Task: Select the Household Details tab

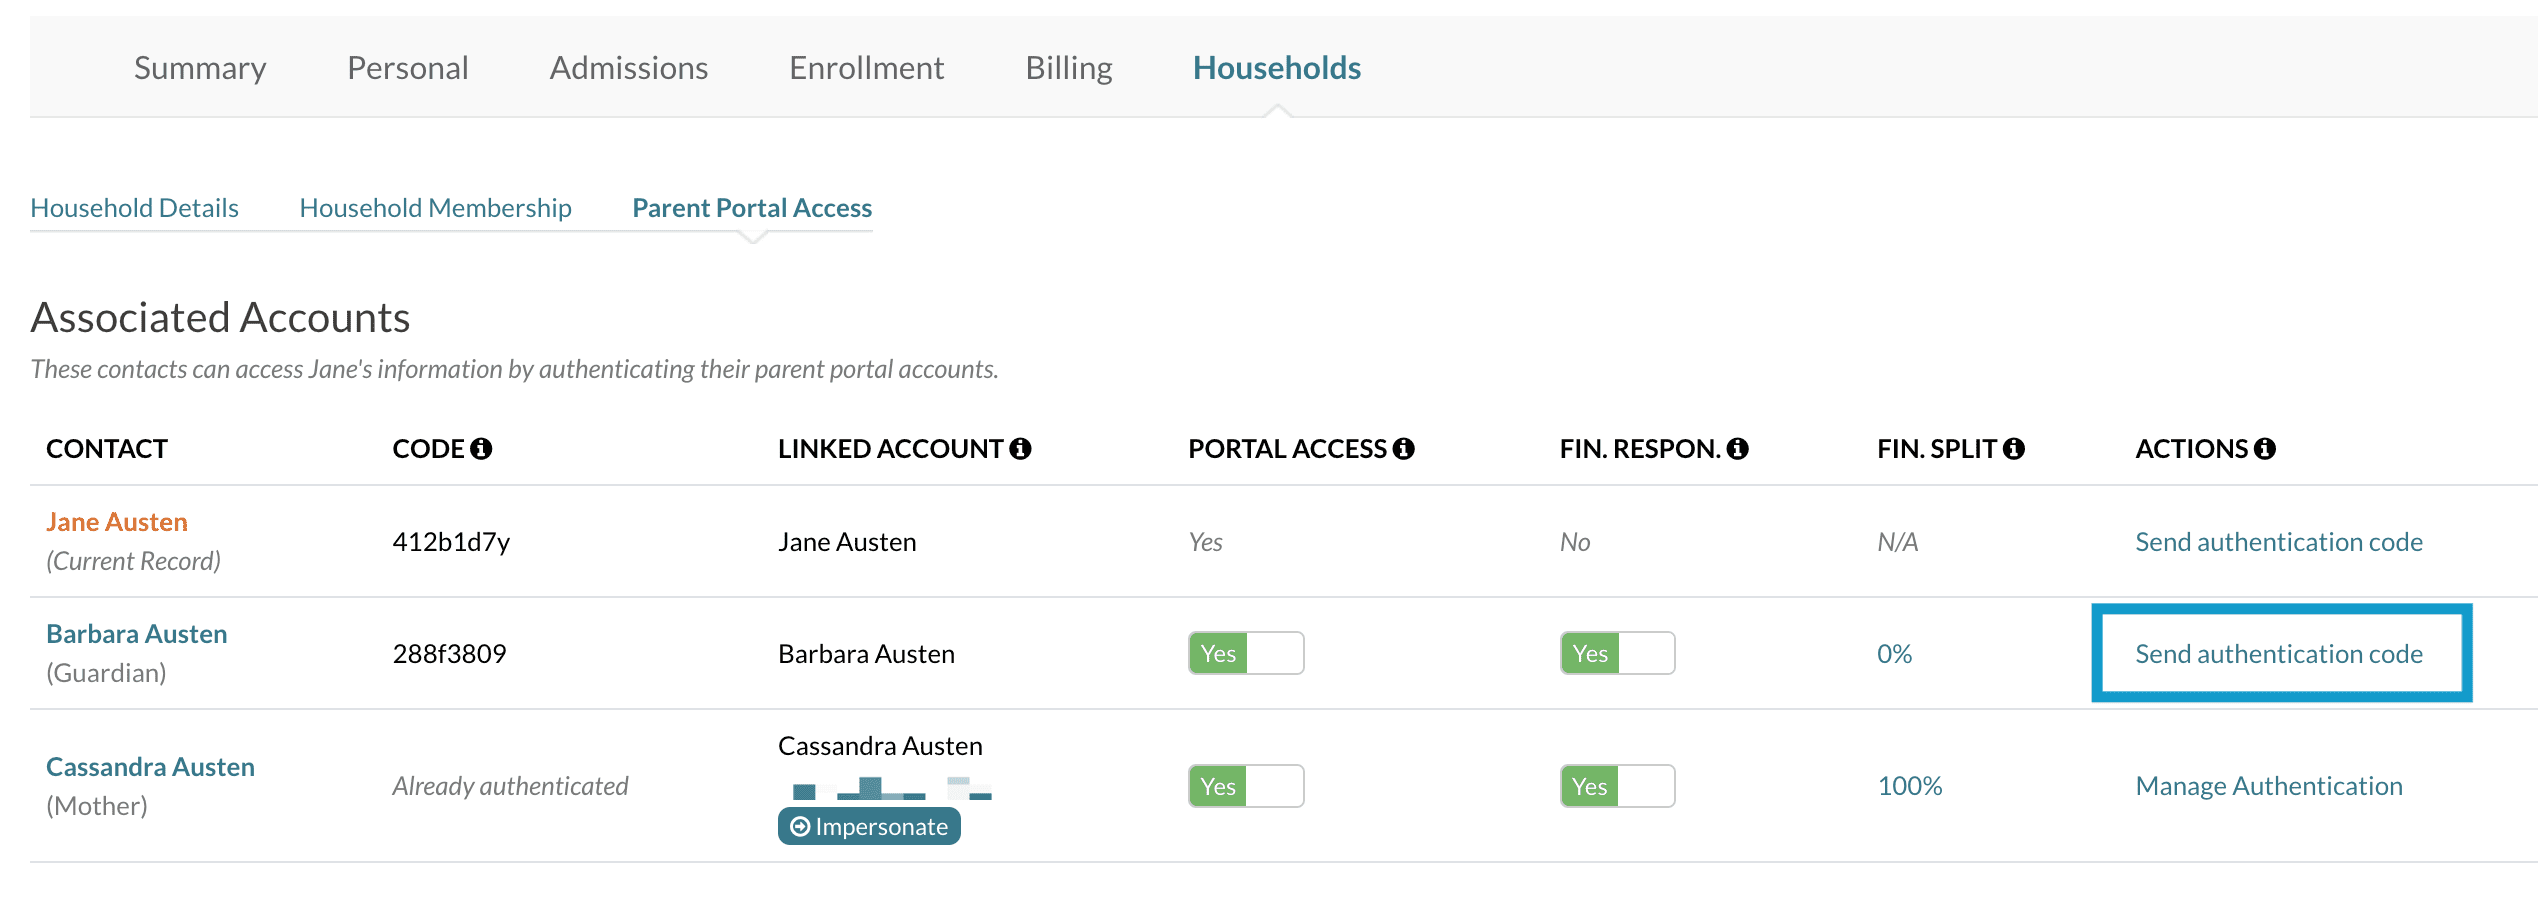Action: coord(134,208)
